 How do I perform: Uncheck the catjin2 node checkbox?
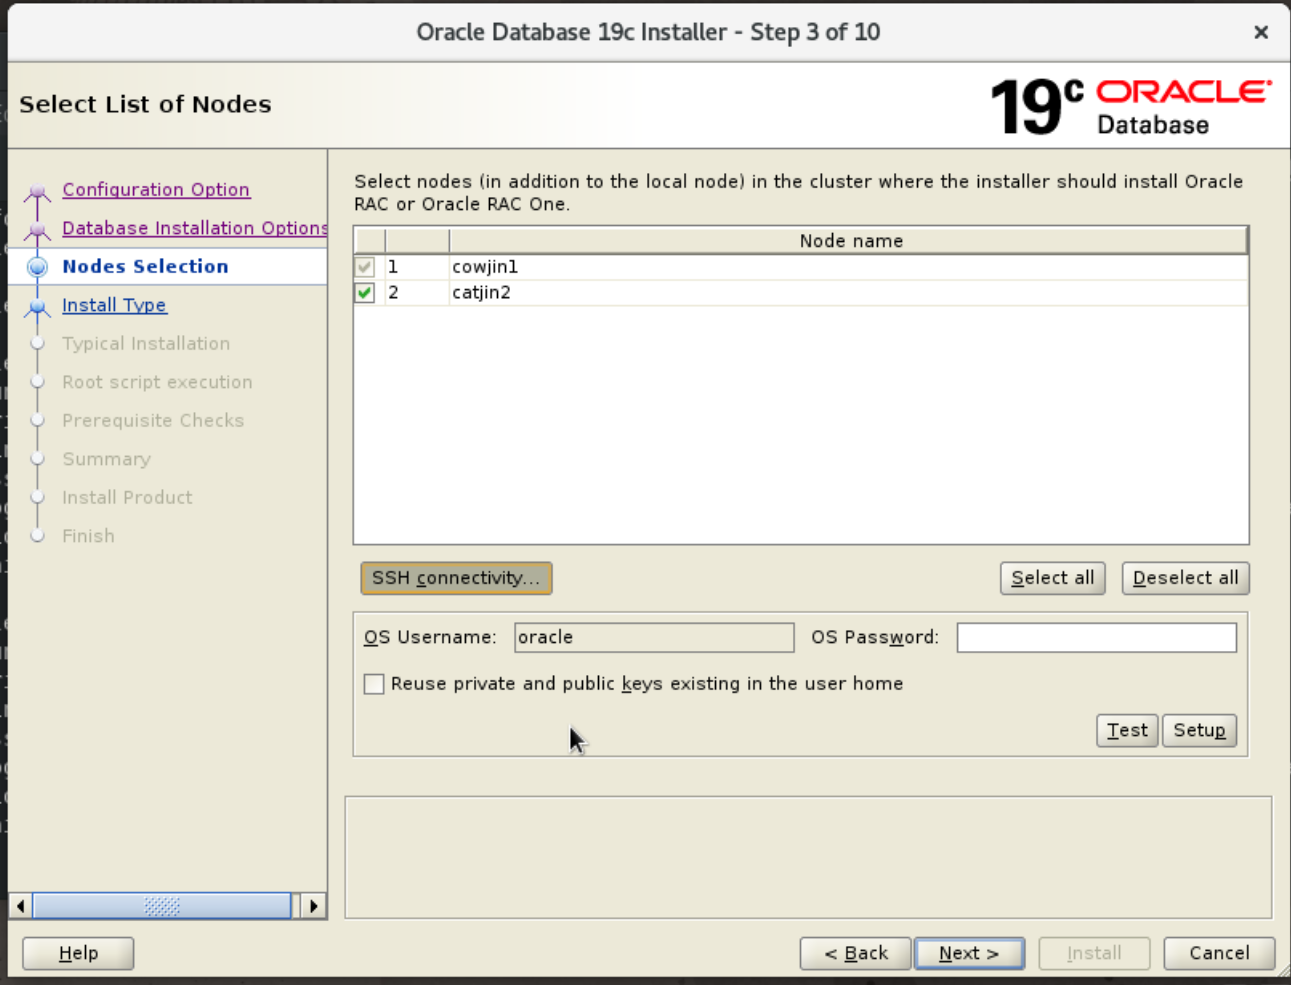click(365, 293)
